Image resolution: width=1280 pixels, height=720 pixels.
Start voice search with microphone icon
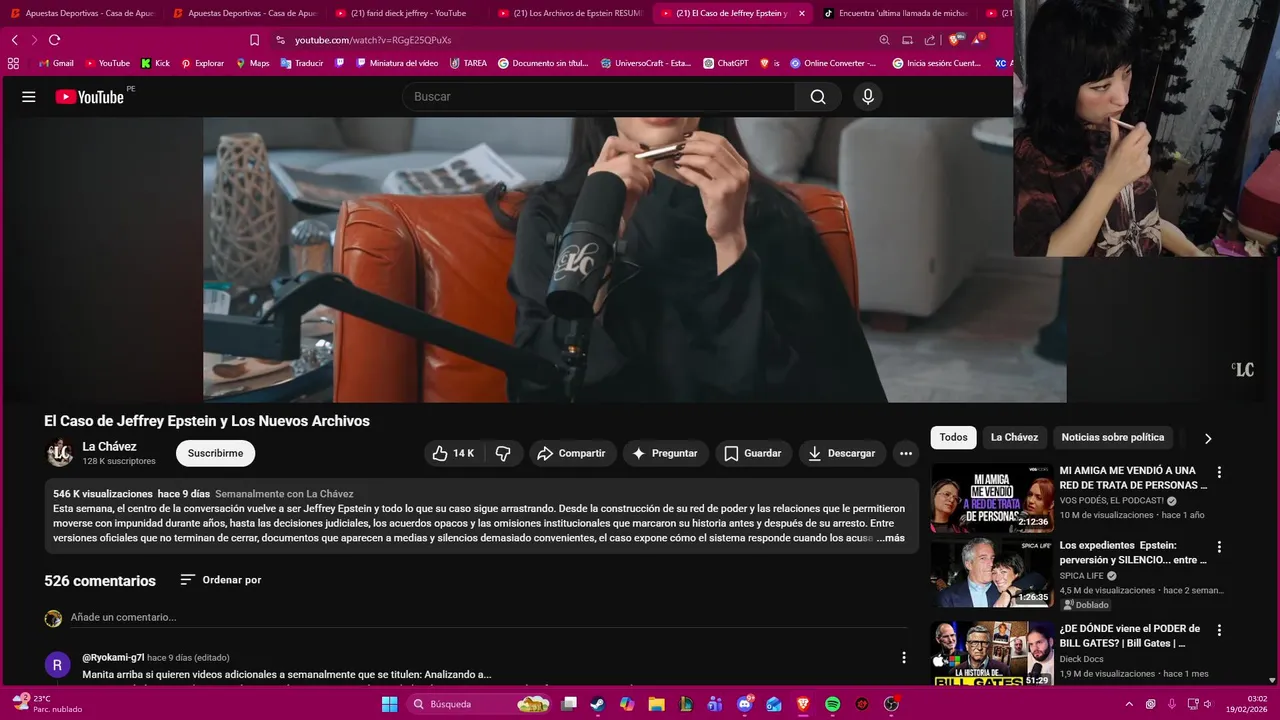[868, 97]
